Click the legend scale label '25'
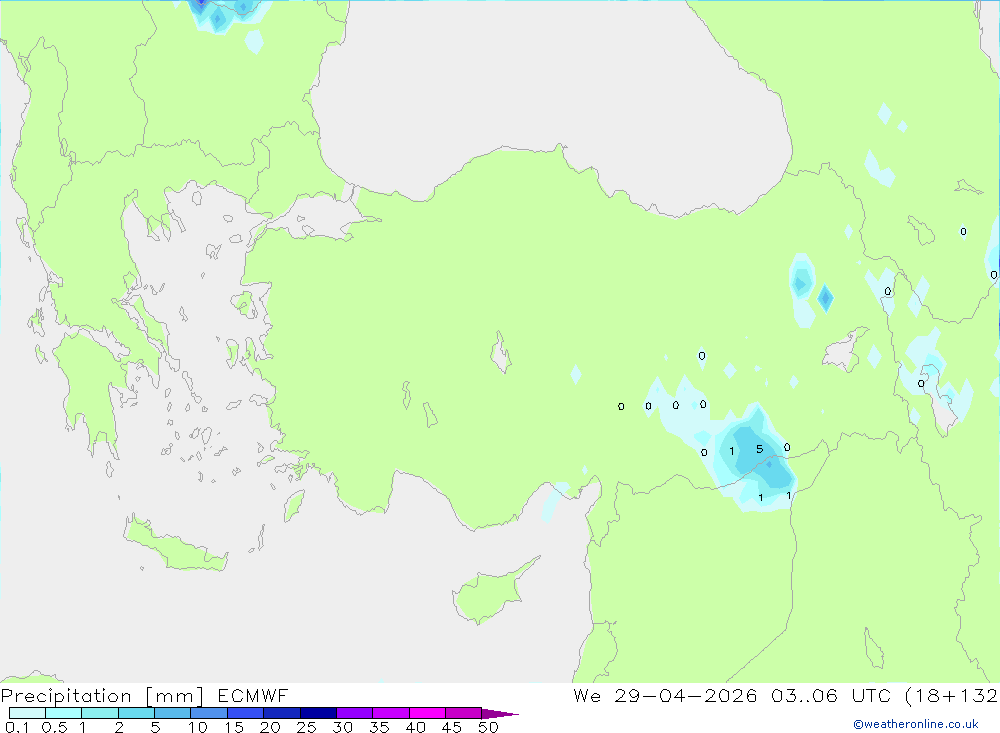 306,727
